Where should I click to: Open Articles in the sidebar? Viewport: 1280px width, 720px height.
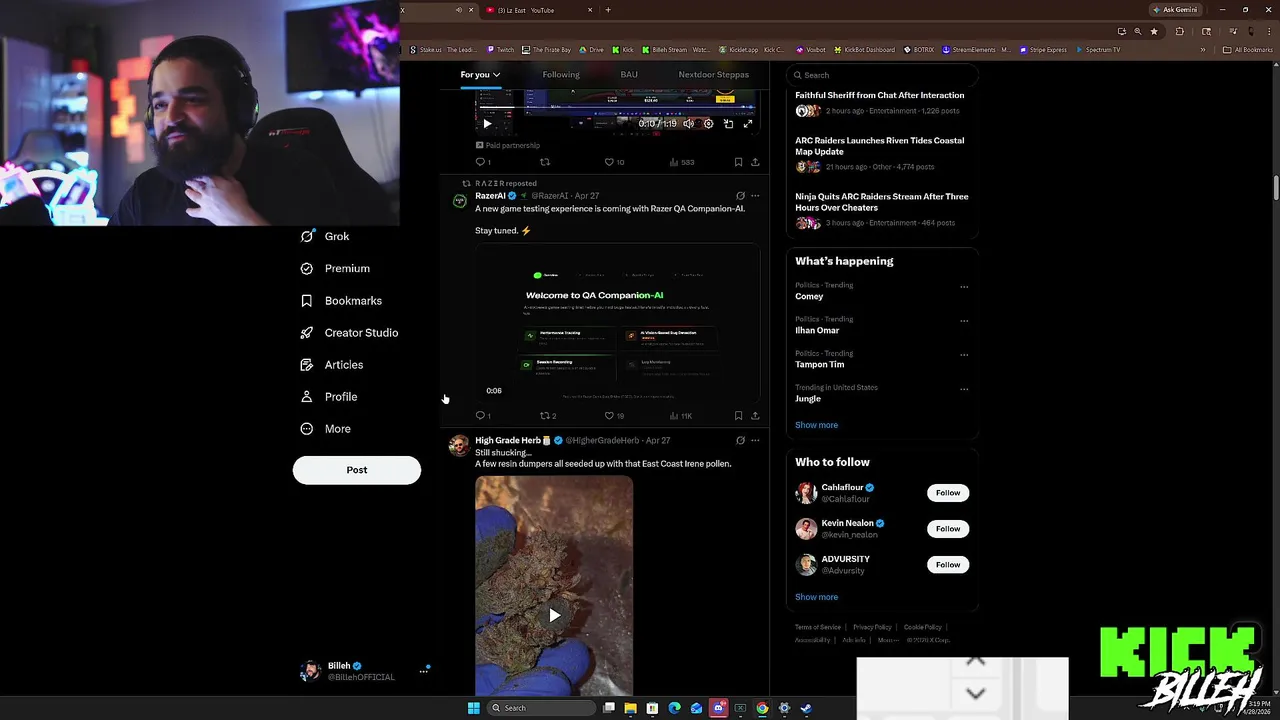click(332, 365)
